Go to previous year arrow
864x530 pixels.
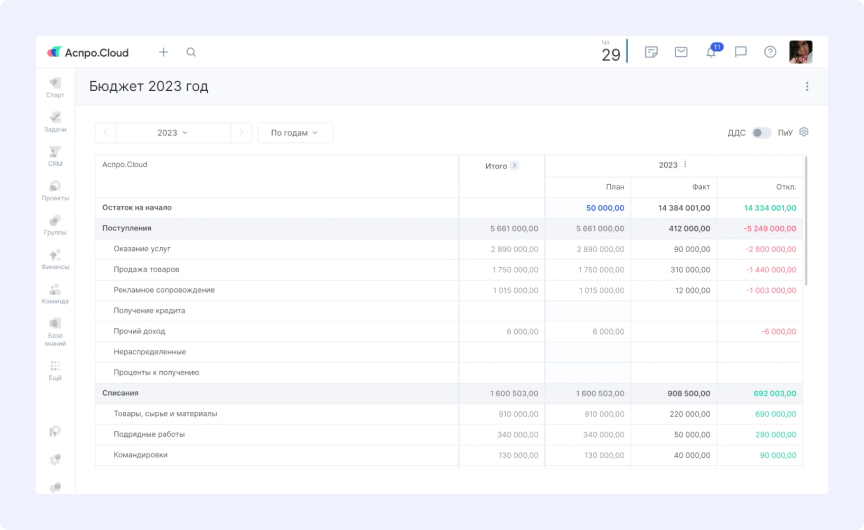(x=106, y=133)
